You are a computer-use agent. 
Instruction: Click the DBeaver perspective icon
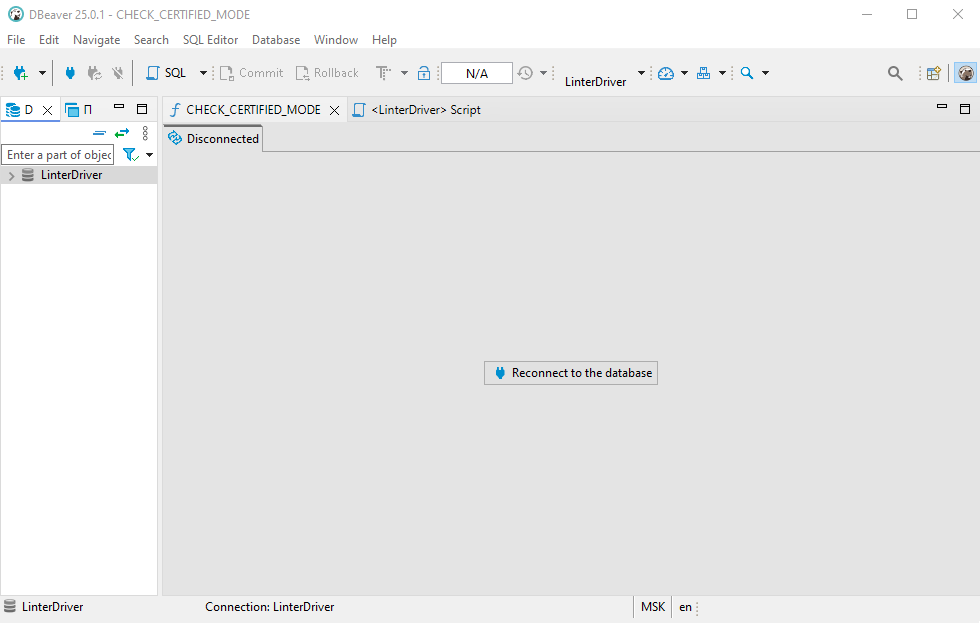[965, 73]
